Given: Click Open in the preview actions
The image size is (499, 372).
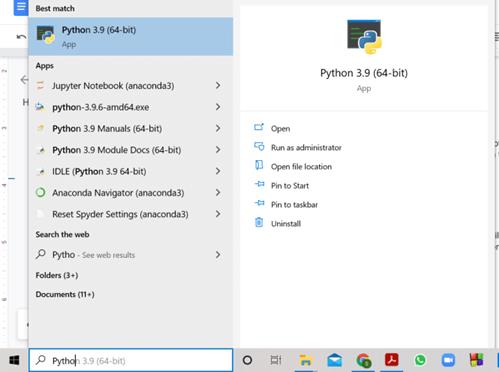Looking at the screenshot, I should coord(280,129).
